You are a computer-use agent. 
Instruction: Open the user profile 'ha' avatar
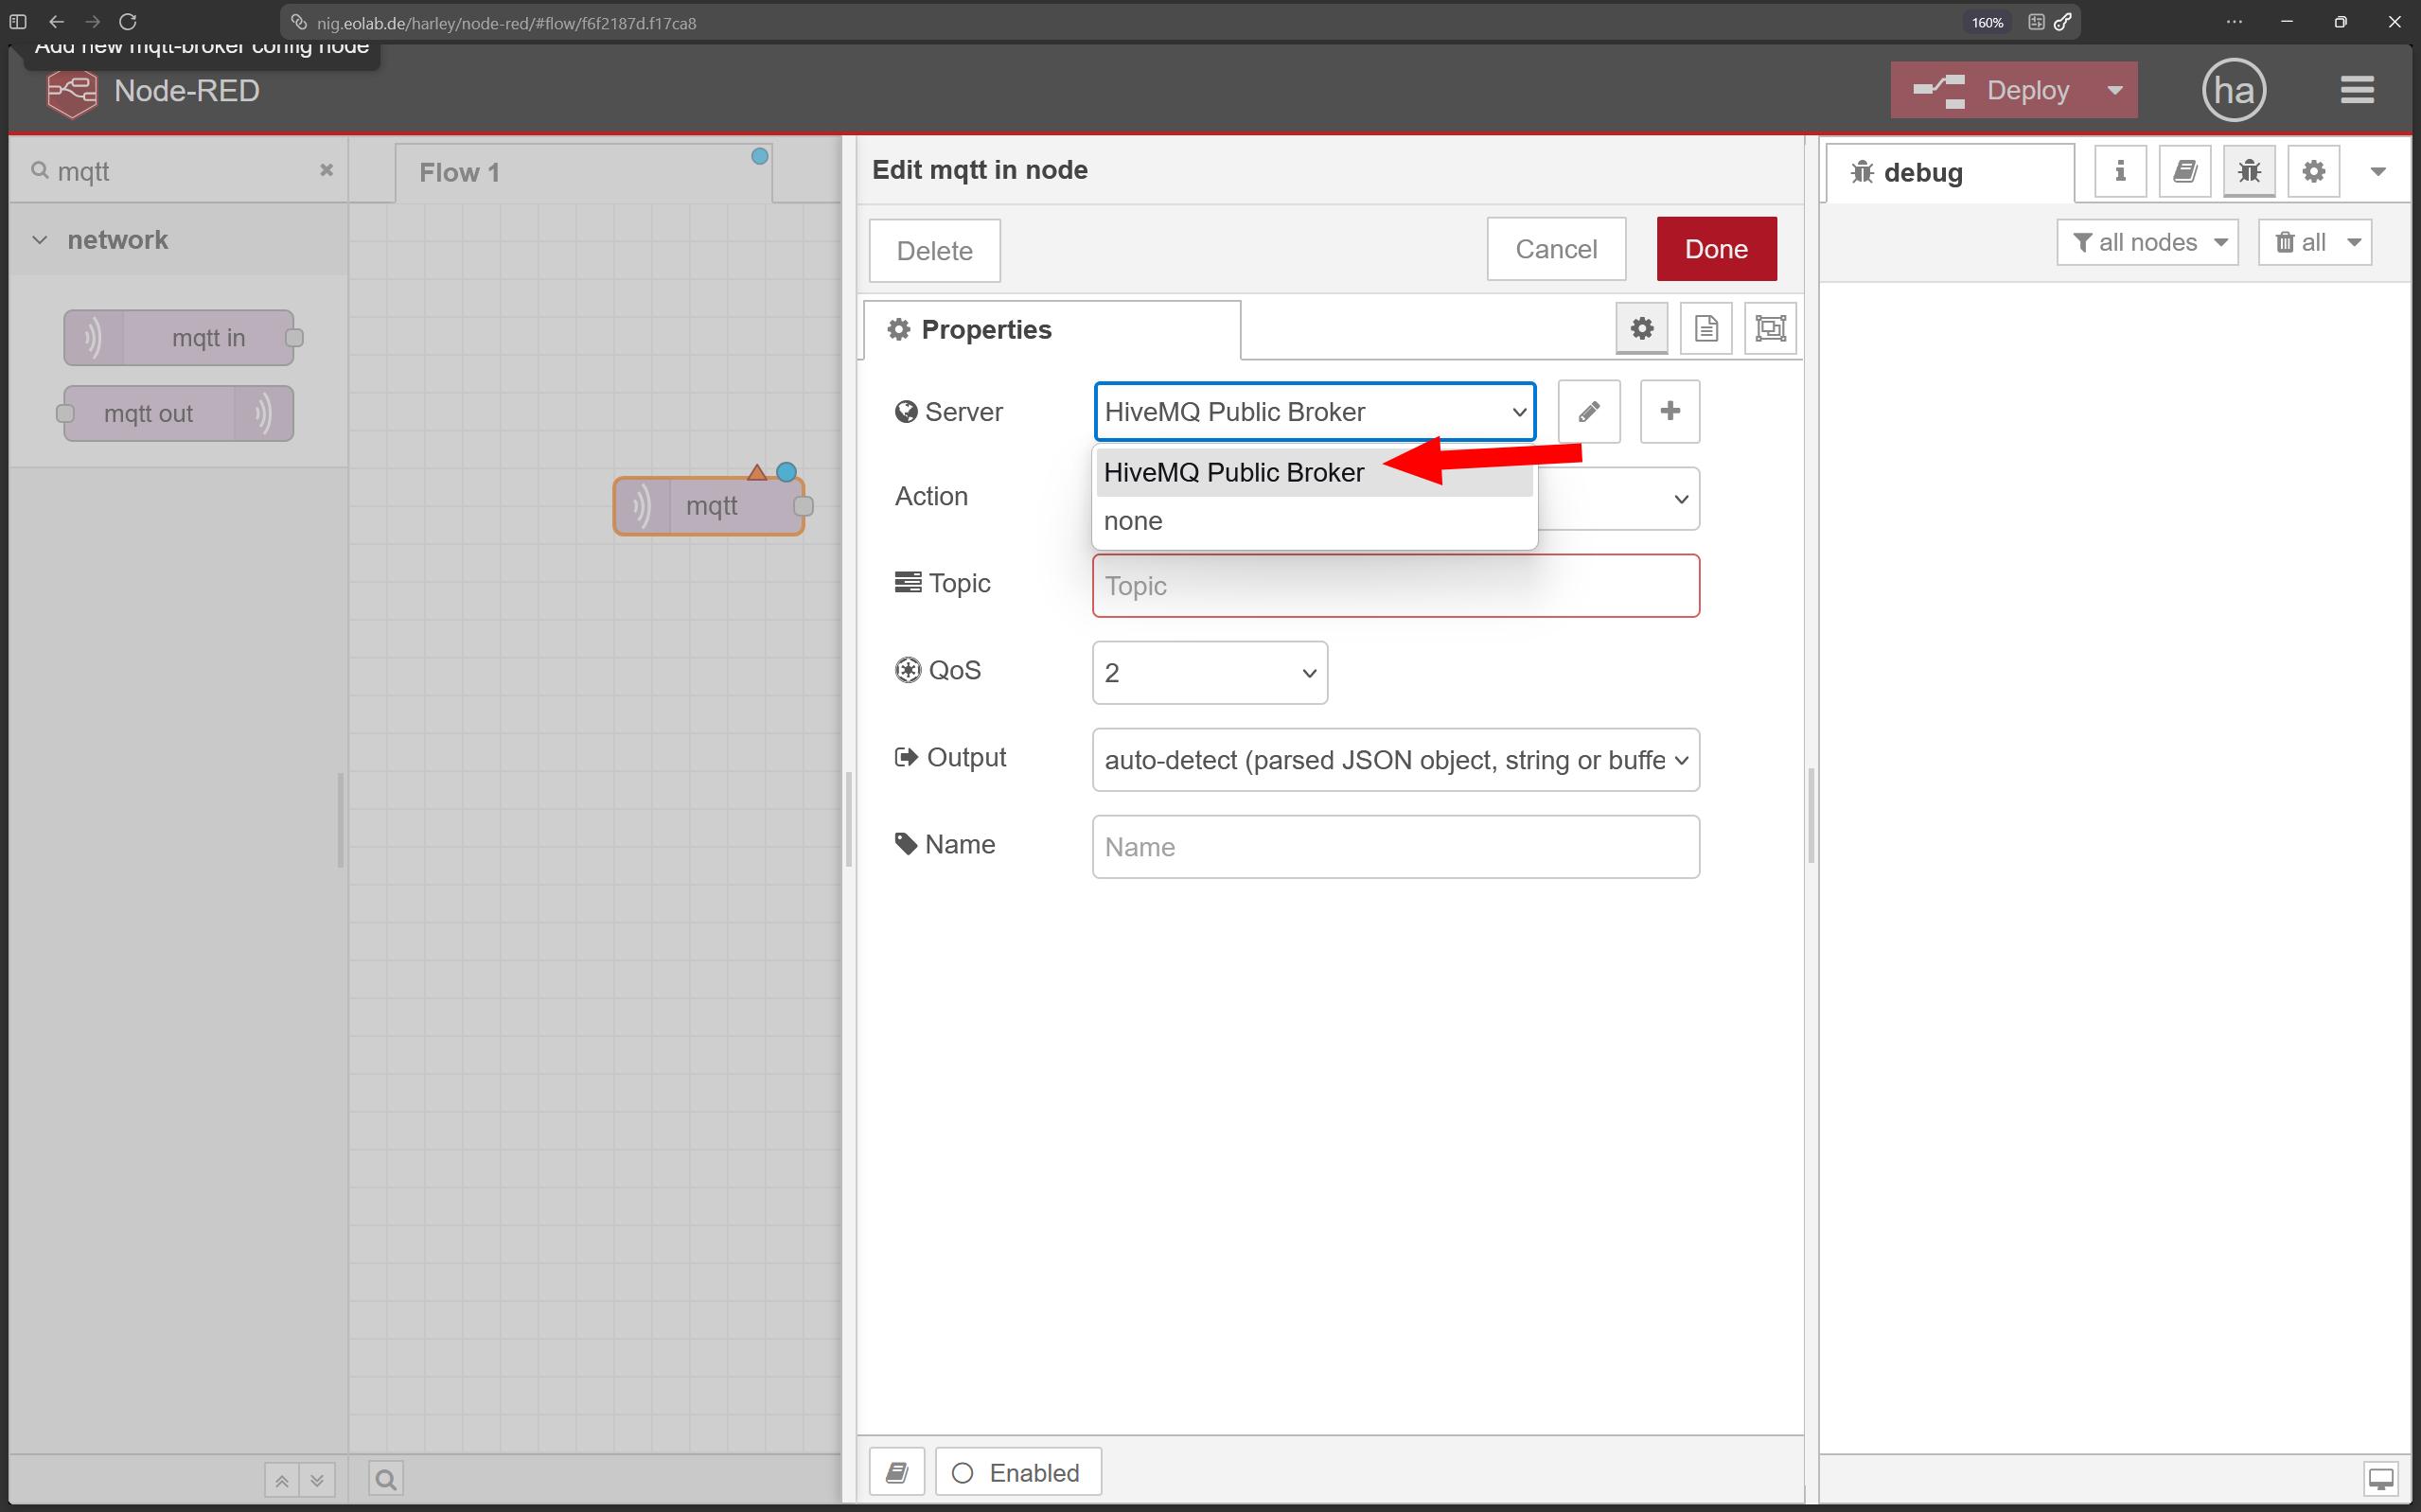[x=2234, y=90]
